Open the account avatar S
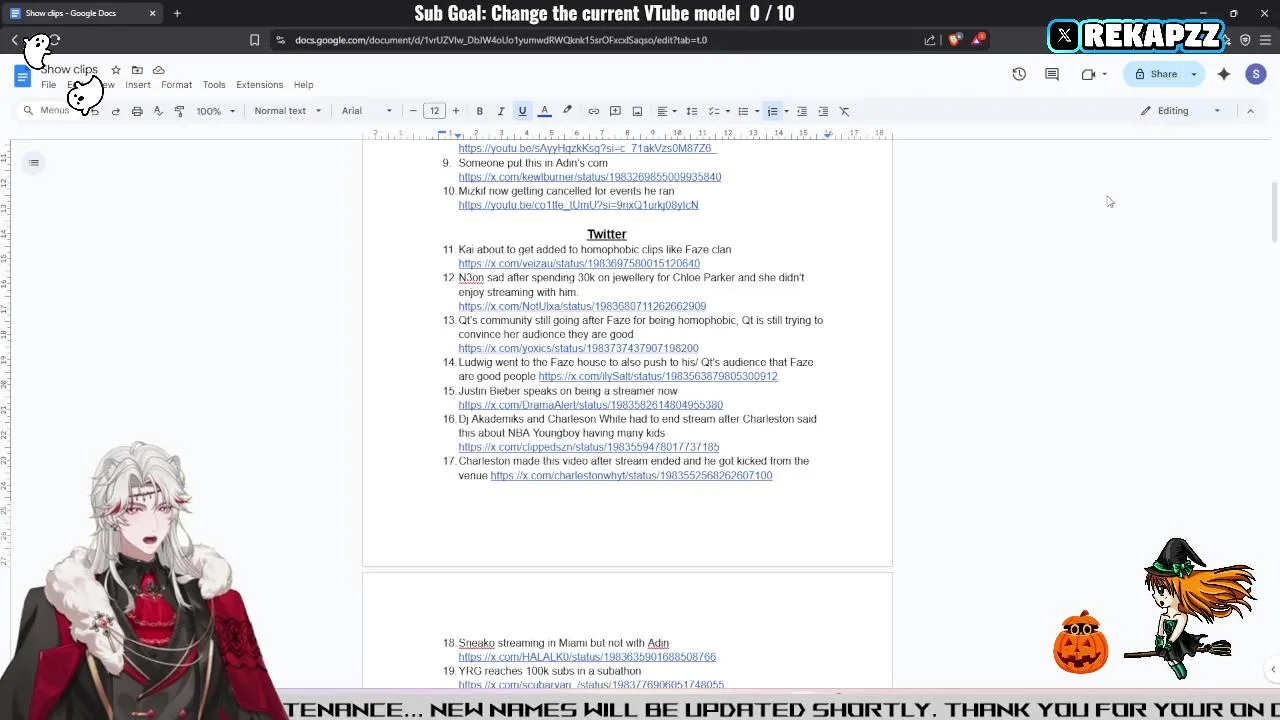The image size is (1280, 720). click(1256, 74)
